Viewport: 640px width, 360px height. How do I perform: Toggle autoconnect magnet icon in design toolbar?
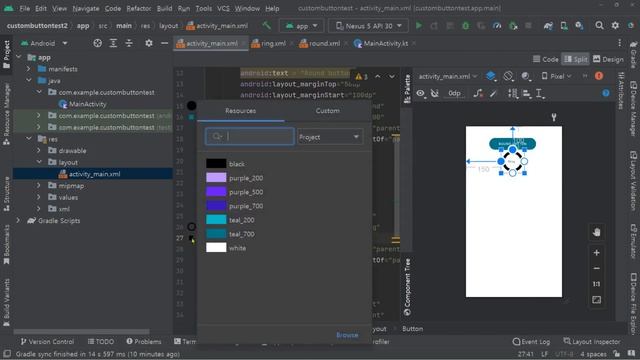pyautogui.click(x=435, y=93)
